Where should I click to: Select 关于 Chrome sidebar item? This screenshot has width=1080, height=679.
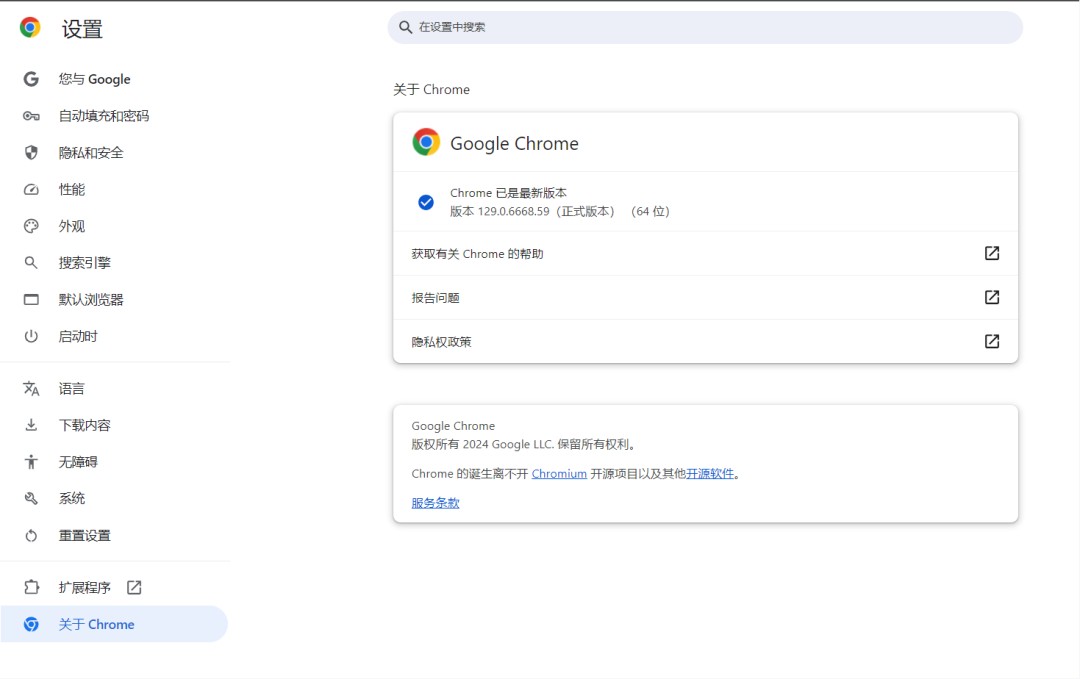114,624
